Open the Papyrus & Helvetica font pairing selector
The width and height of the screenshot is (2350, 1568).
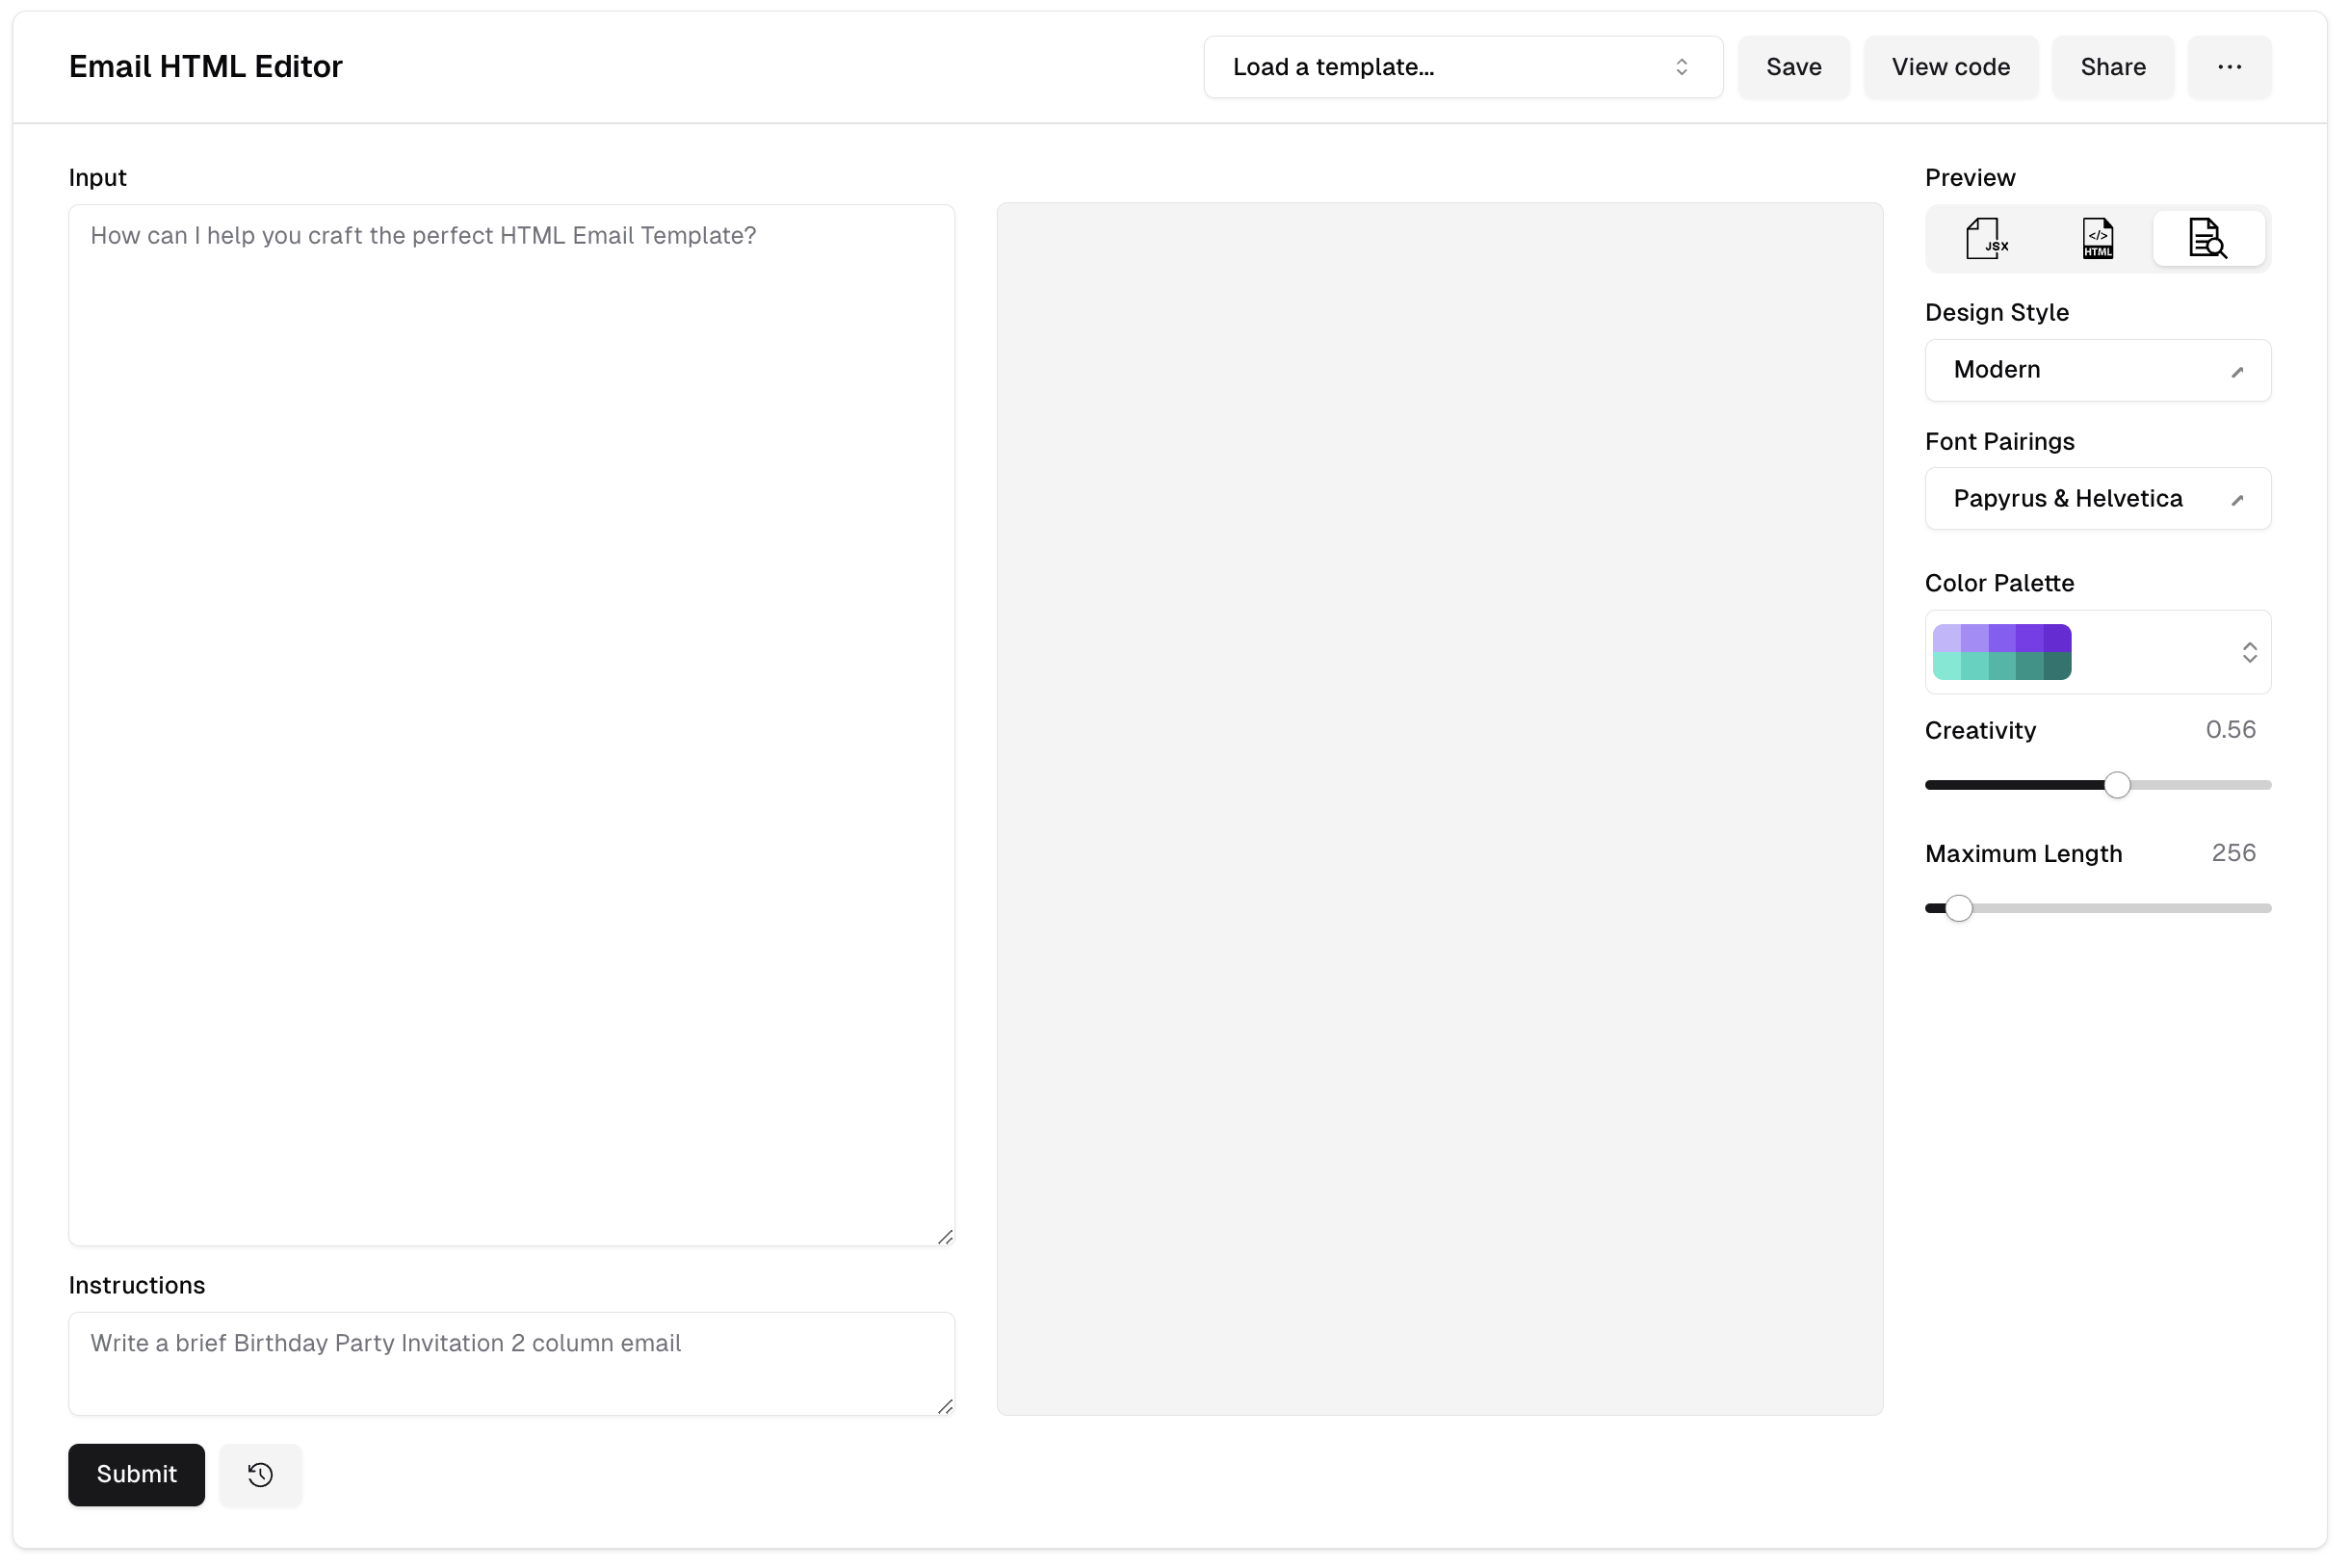[x=2097, y=498]
